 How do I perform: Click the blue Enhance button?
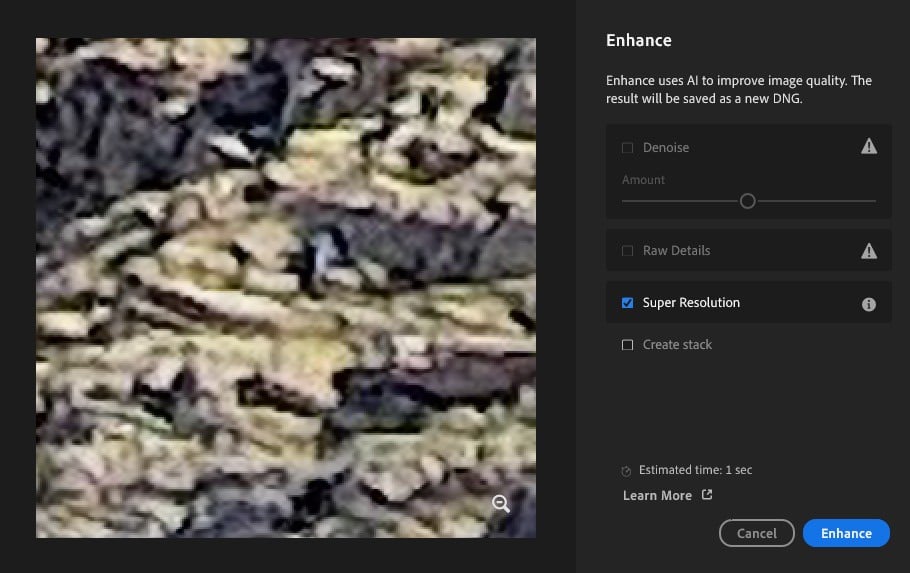coord(845,533)
